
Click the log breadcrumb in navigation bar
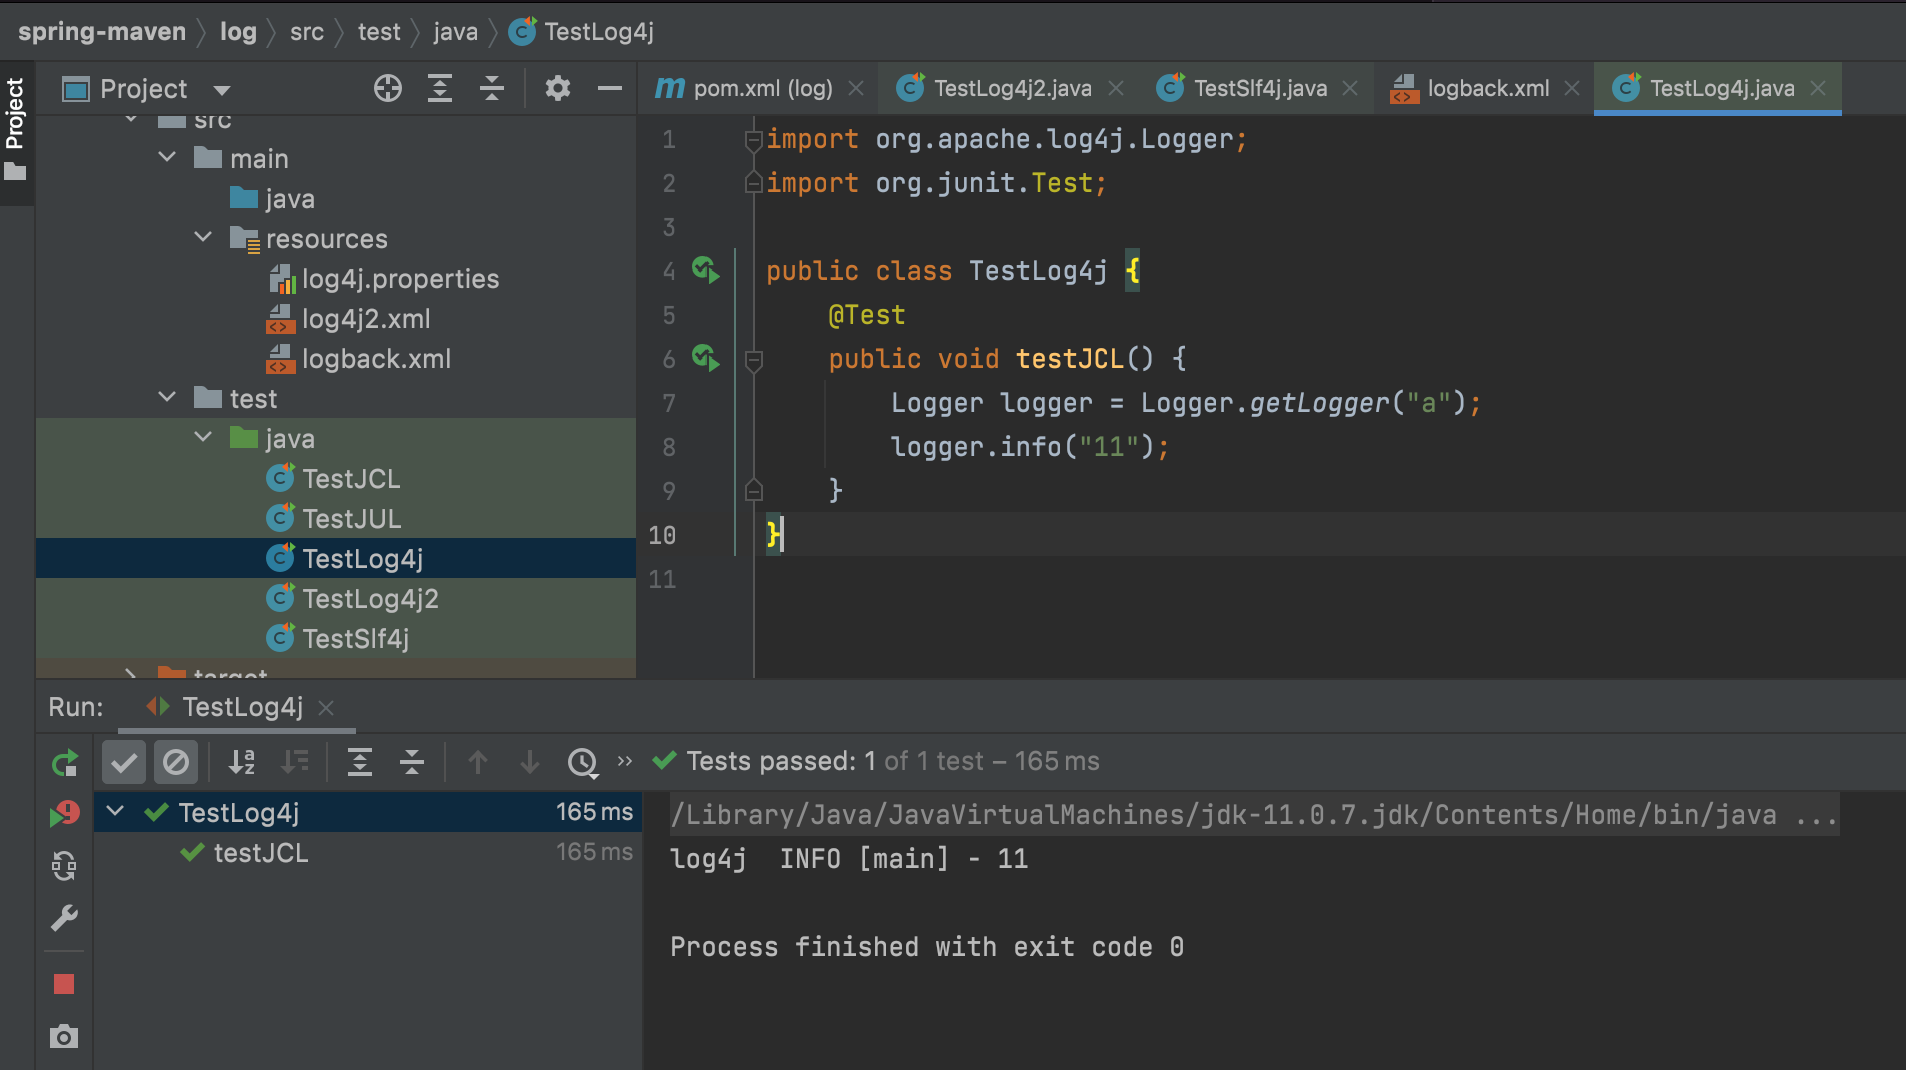(238, 32)
